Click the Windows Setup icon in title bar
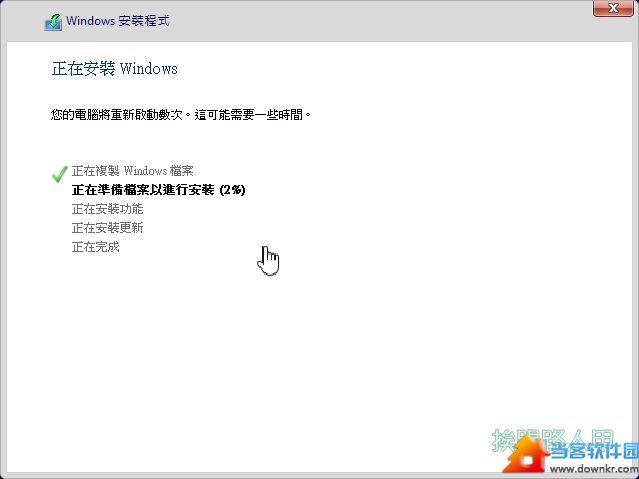 (54, 20)
